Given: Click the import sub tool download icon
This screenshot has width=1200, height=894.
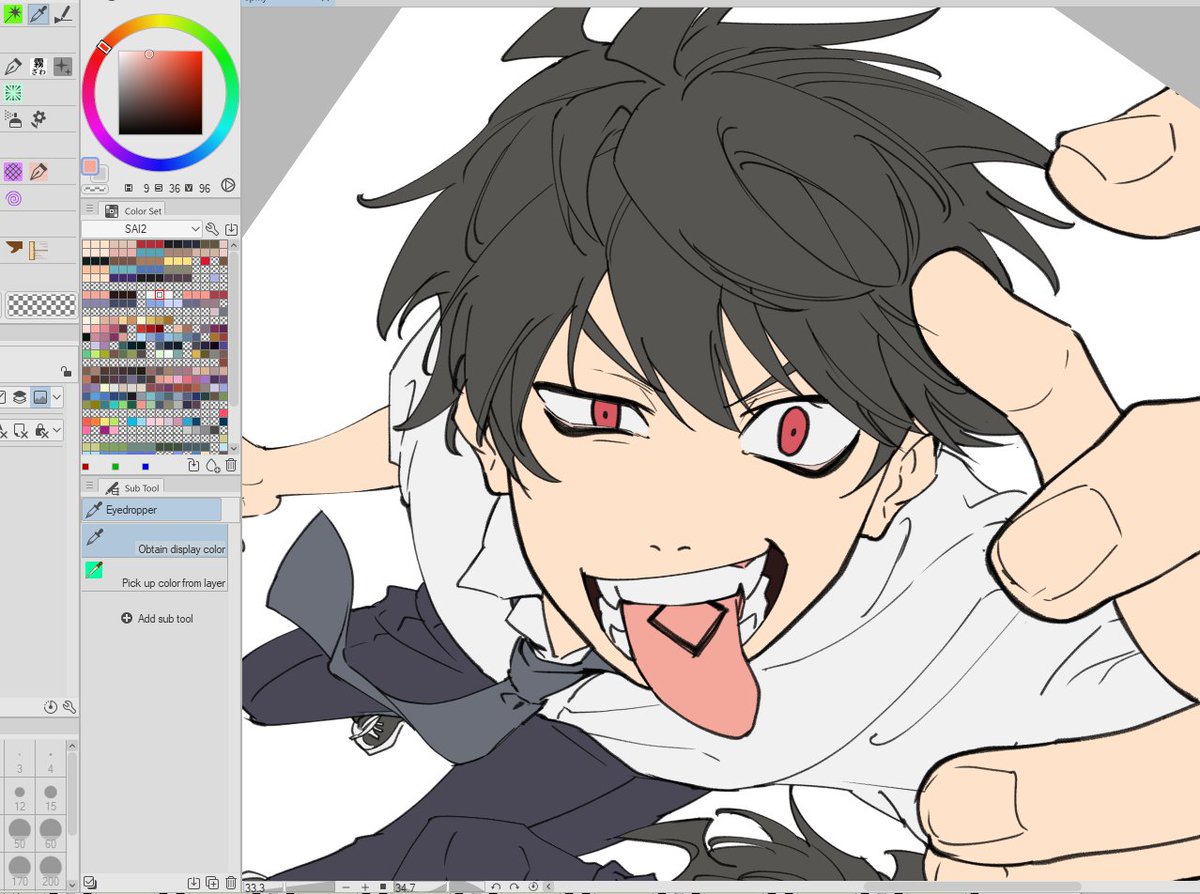Looking at the screenshot, I should pos(194,883).
